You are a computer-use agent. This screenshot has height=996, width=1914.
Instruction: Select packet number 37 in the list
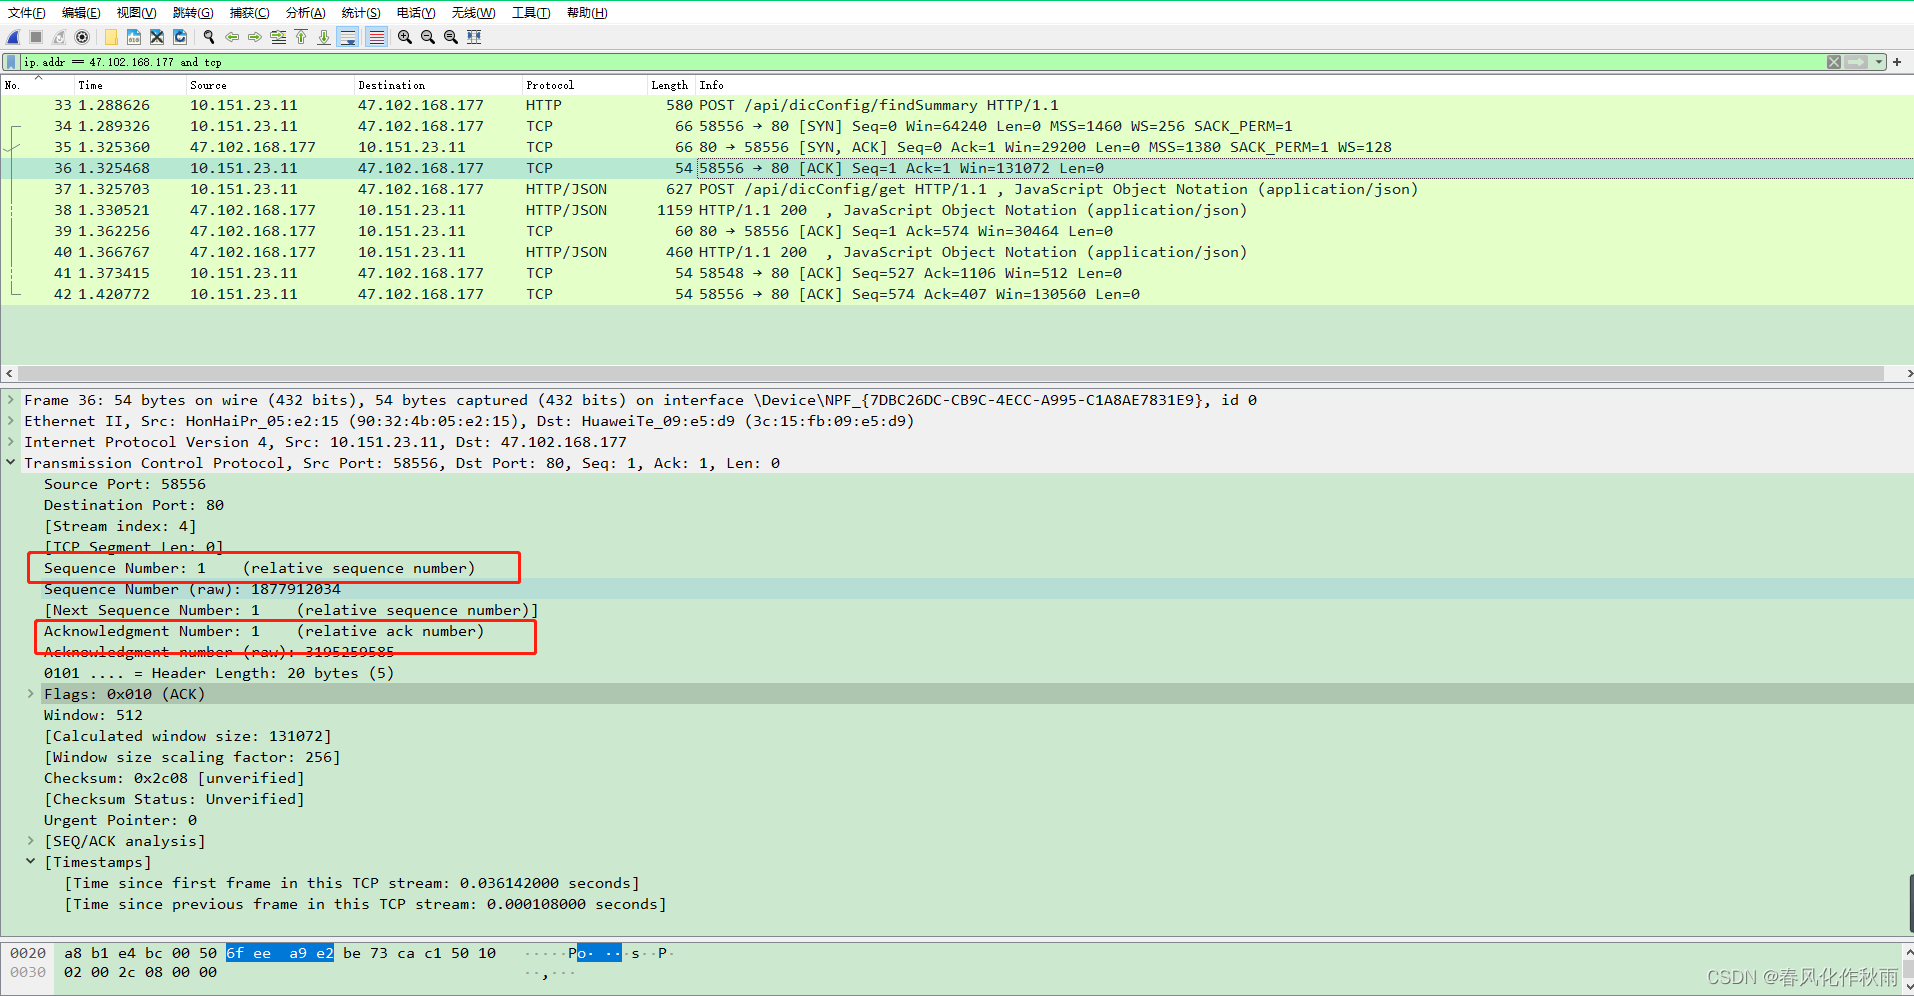[400, 189]
